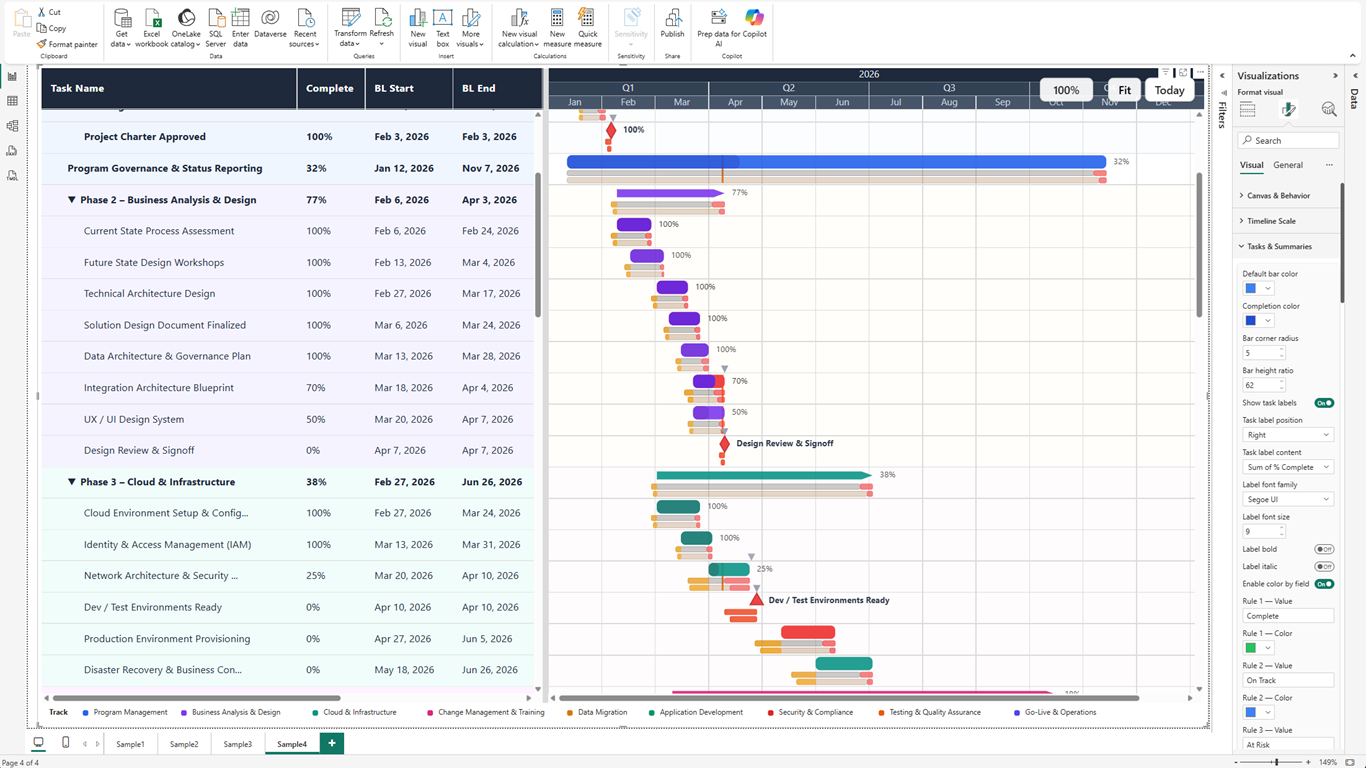Open Table view from the left sidebar
The height and width of the screenshot is (768, 1366).
pyautogui.click(x=14, y=102)
